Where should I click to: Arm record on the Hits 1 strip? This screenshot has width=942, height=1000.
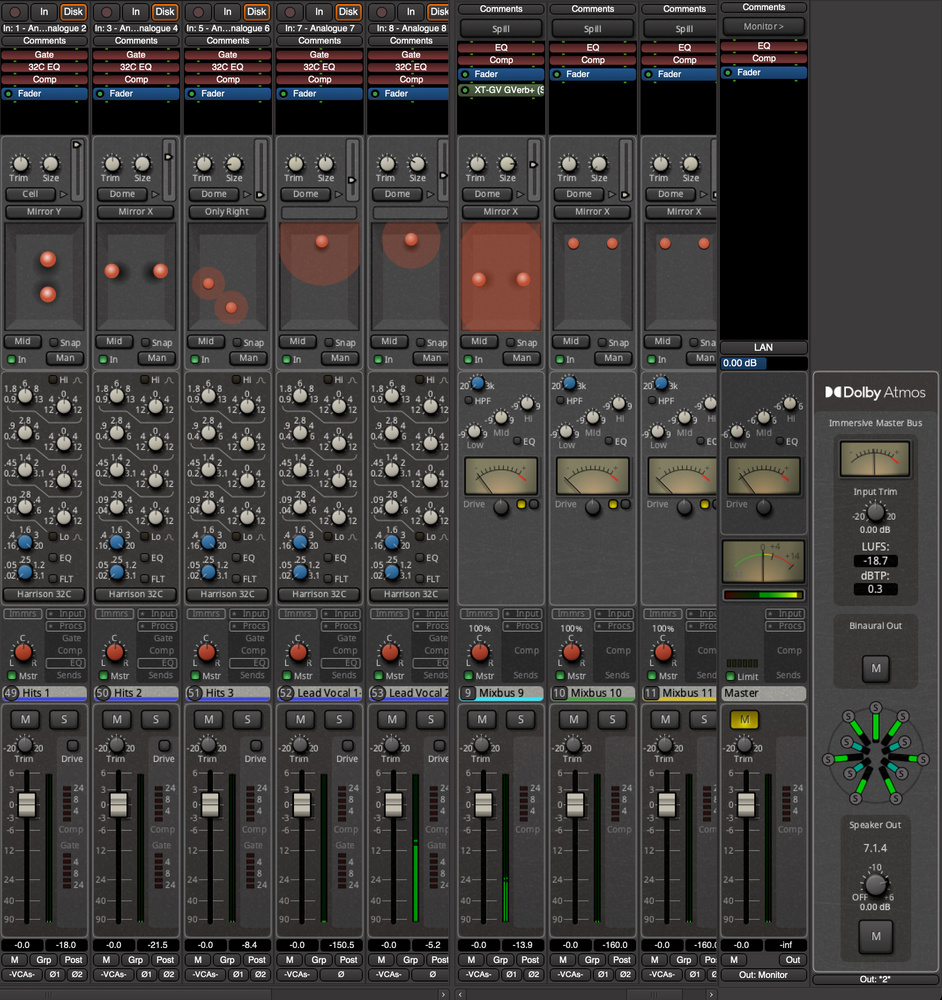click(x=14, y=12)
